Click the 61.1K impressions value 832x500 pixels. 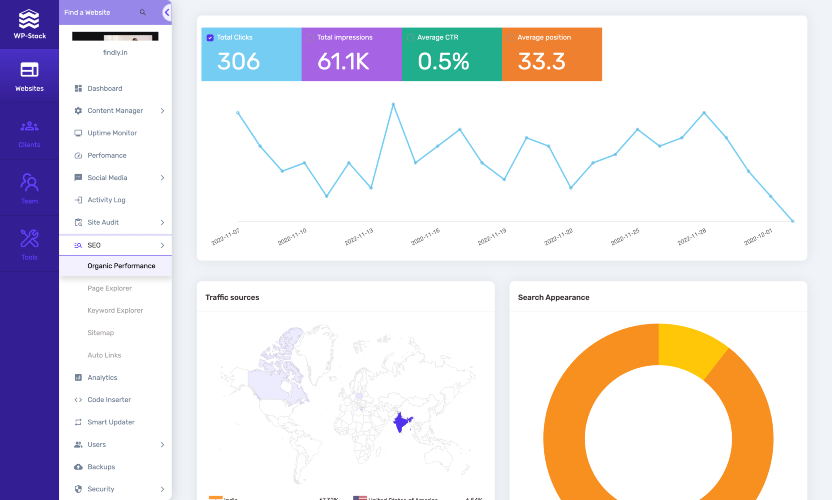pos(343,62)
